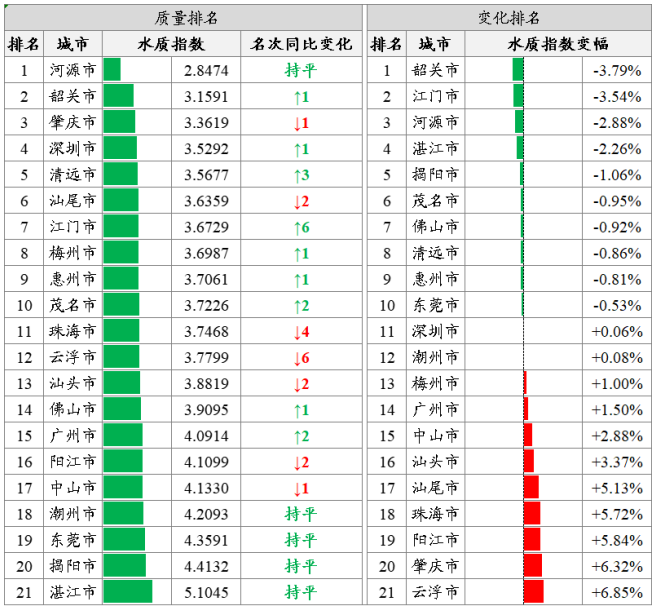Screen dimensions: 656x610
Task: Click 韶关市 in the 变化排名 table
Action: [435, 70]
